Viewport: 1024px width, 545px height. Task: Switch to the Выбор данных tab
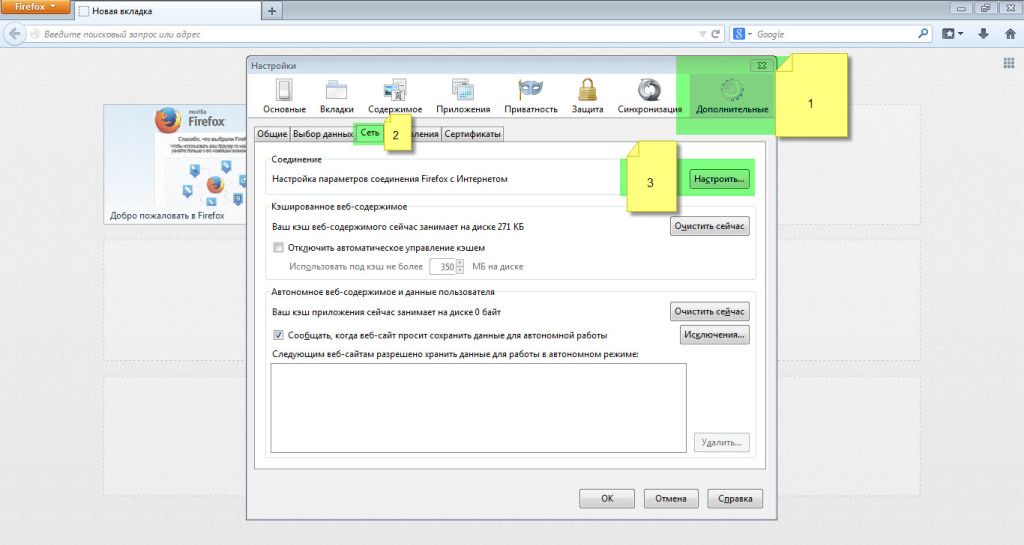tap(323, 134)
